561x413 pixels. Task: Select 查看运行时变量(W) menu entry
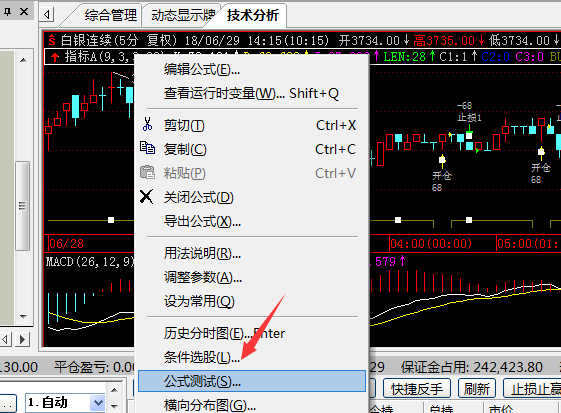click(x=251, y=93)
